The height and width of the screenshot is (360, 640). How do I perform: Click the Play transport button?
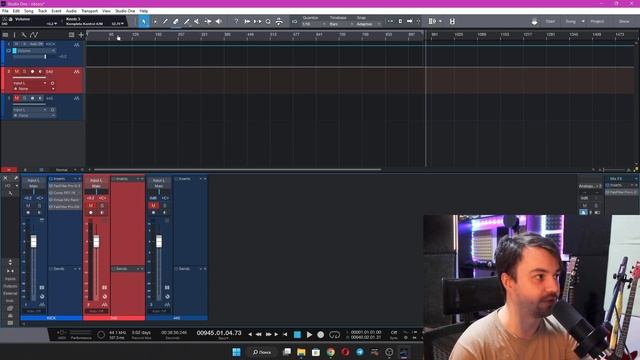pyautogui.click(x=309, y=335)
